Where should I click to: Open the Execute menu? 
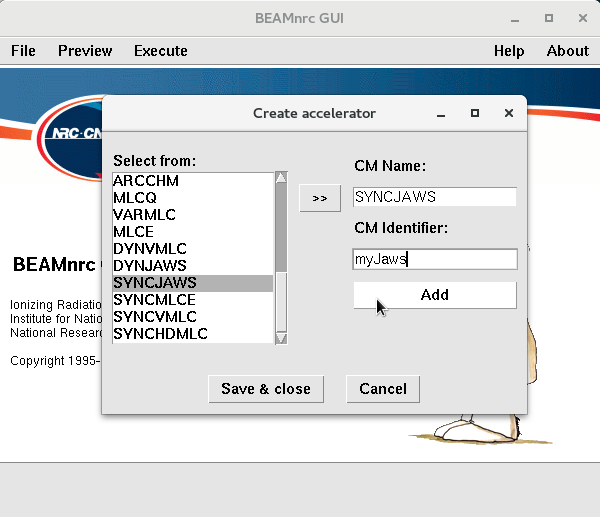click(x=161, y=51)
